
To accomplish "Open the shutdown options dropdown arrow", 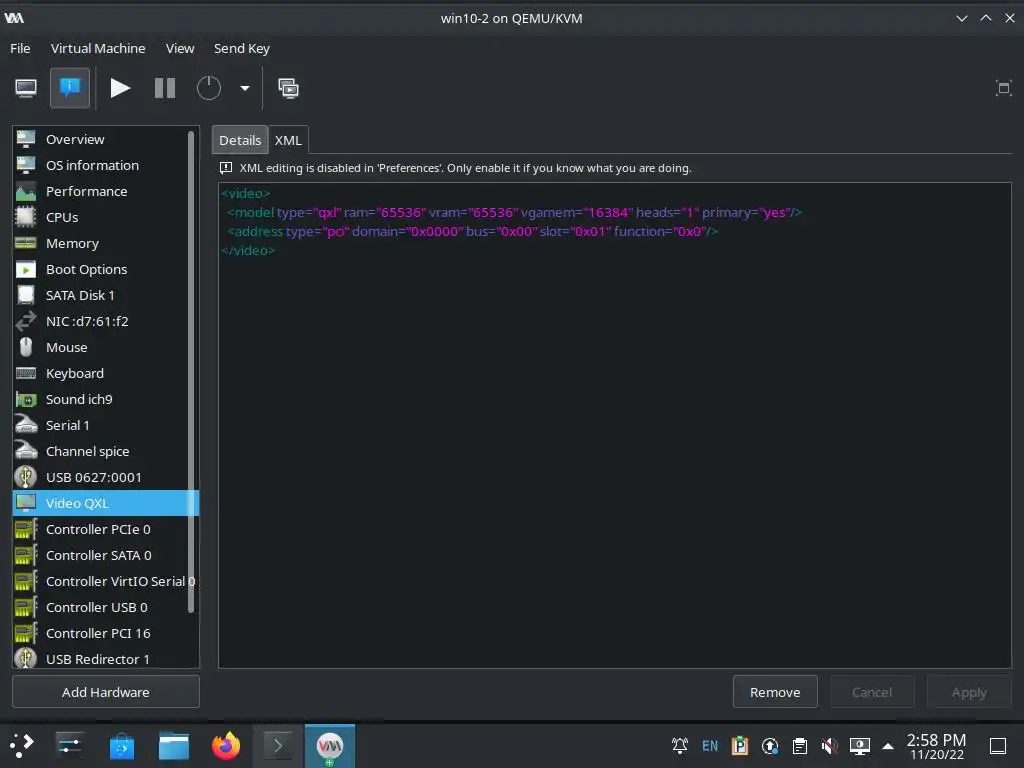I will tap(245, 88).
